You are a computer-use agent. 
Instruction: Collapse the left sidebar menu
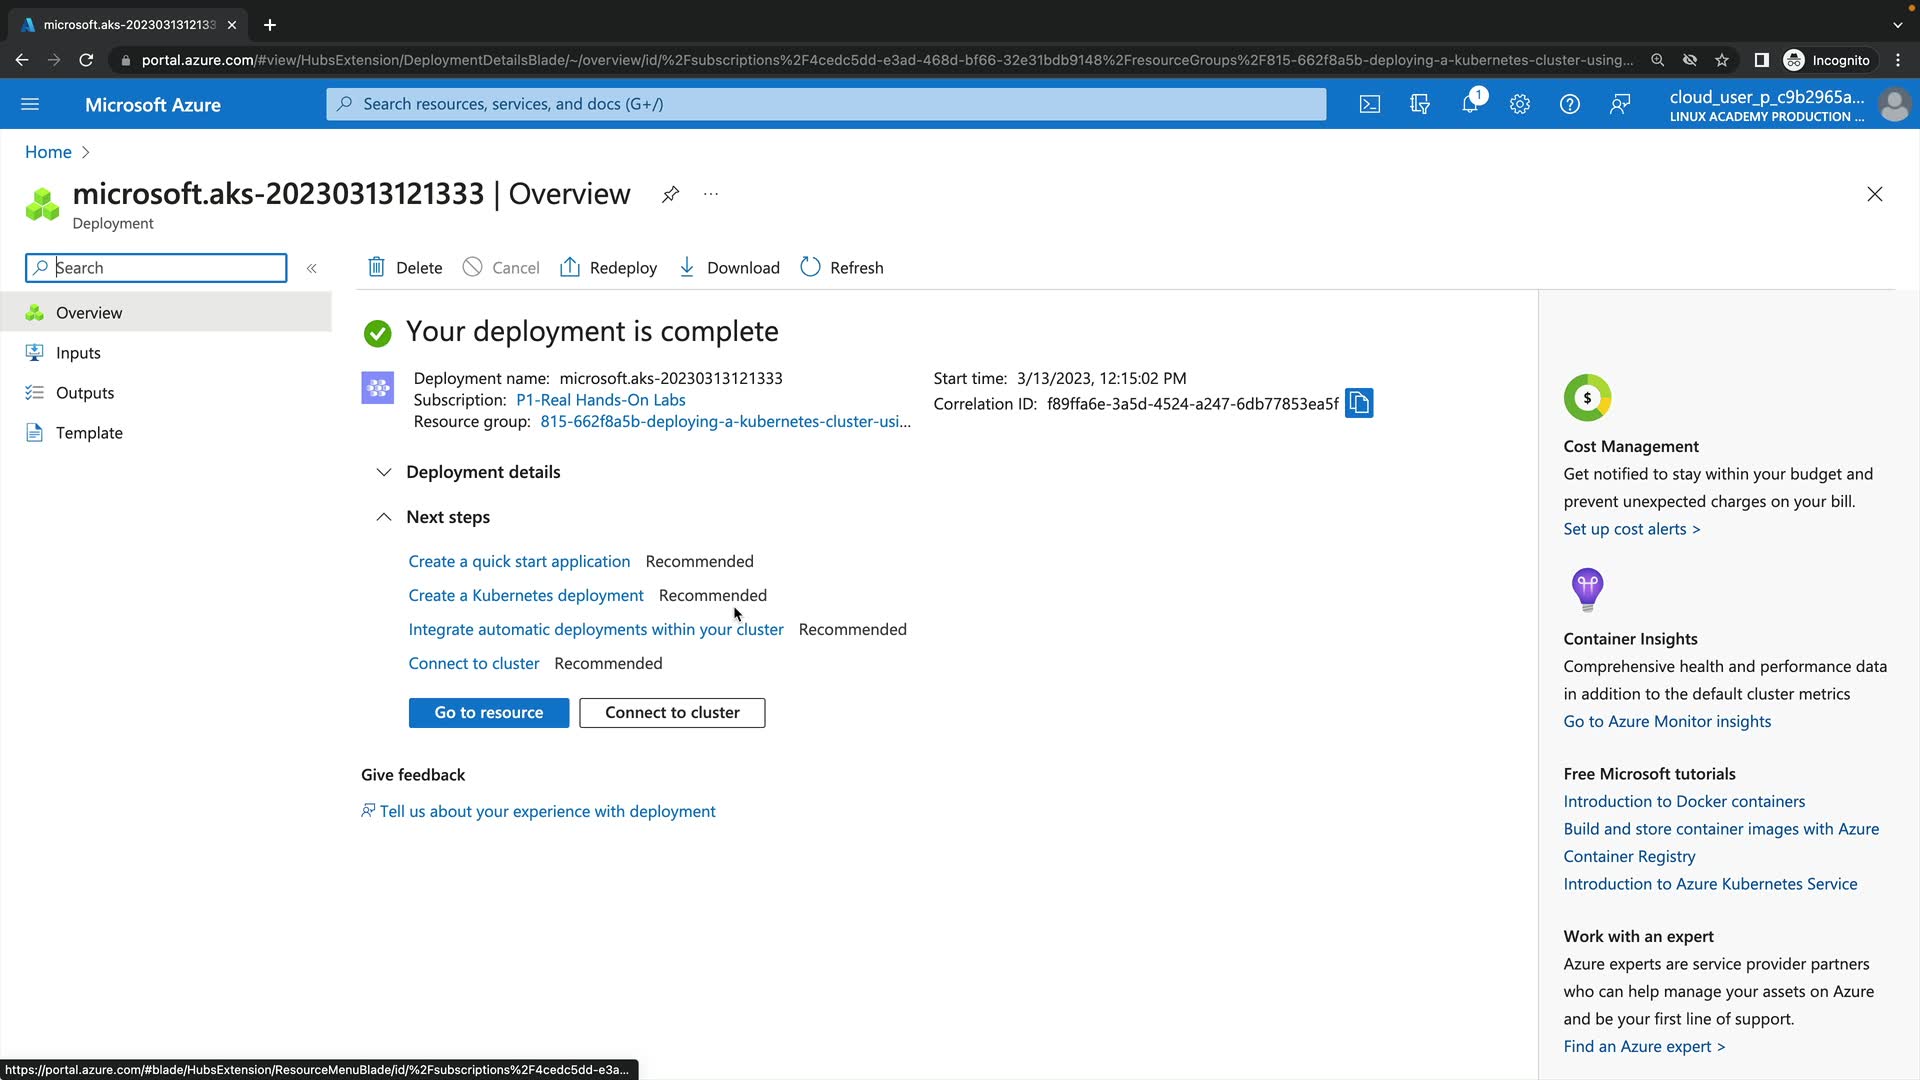312,268
